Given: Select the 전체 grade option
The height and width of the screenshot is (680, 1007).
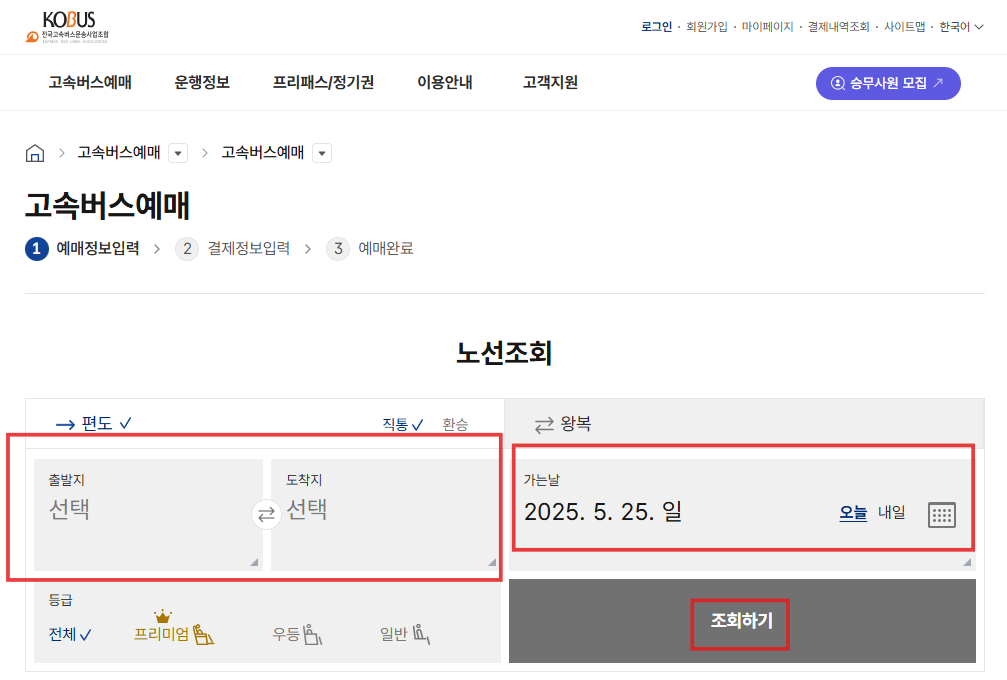Looking at the screenshot, I should [68, 633].
